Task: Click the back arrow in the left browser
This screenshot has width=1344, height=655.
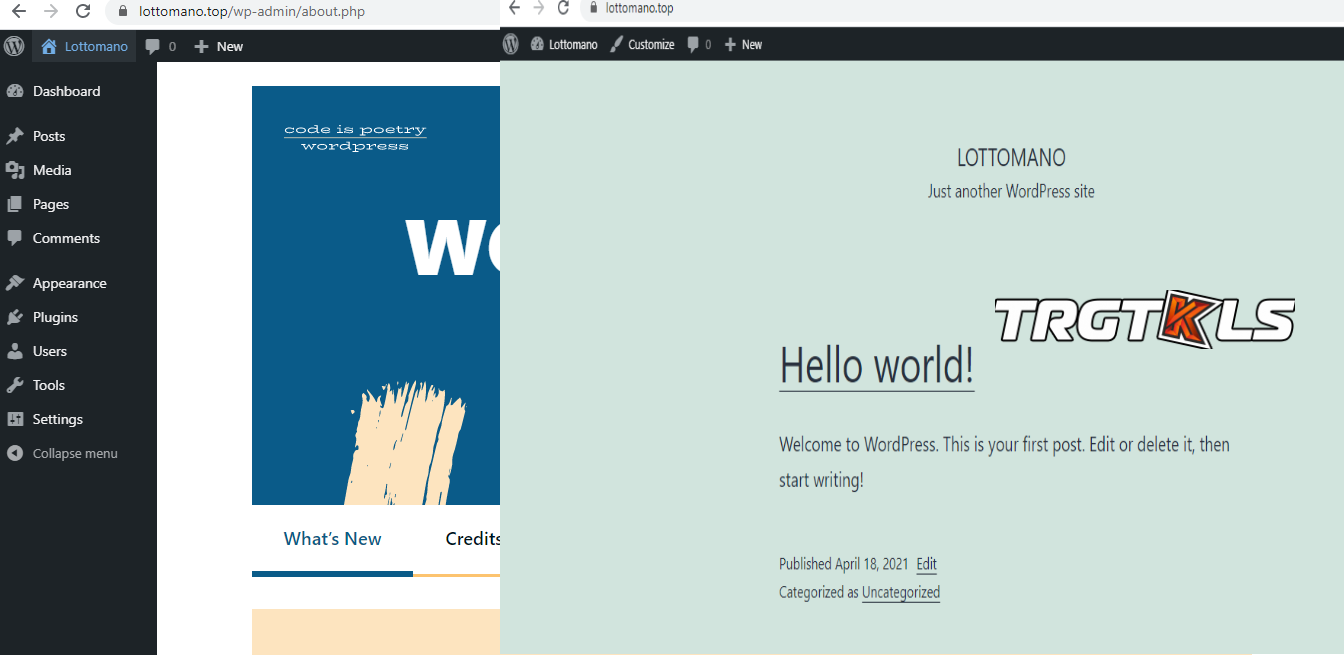Action: [18, 12]
